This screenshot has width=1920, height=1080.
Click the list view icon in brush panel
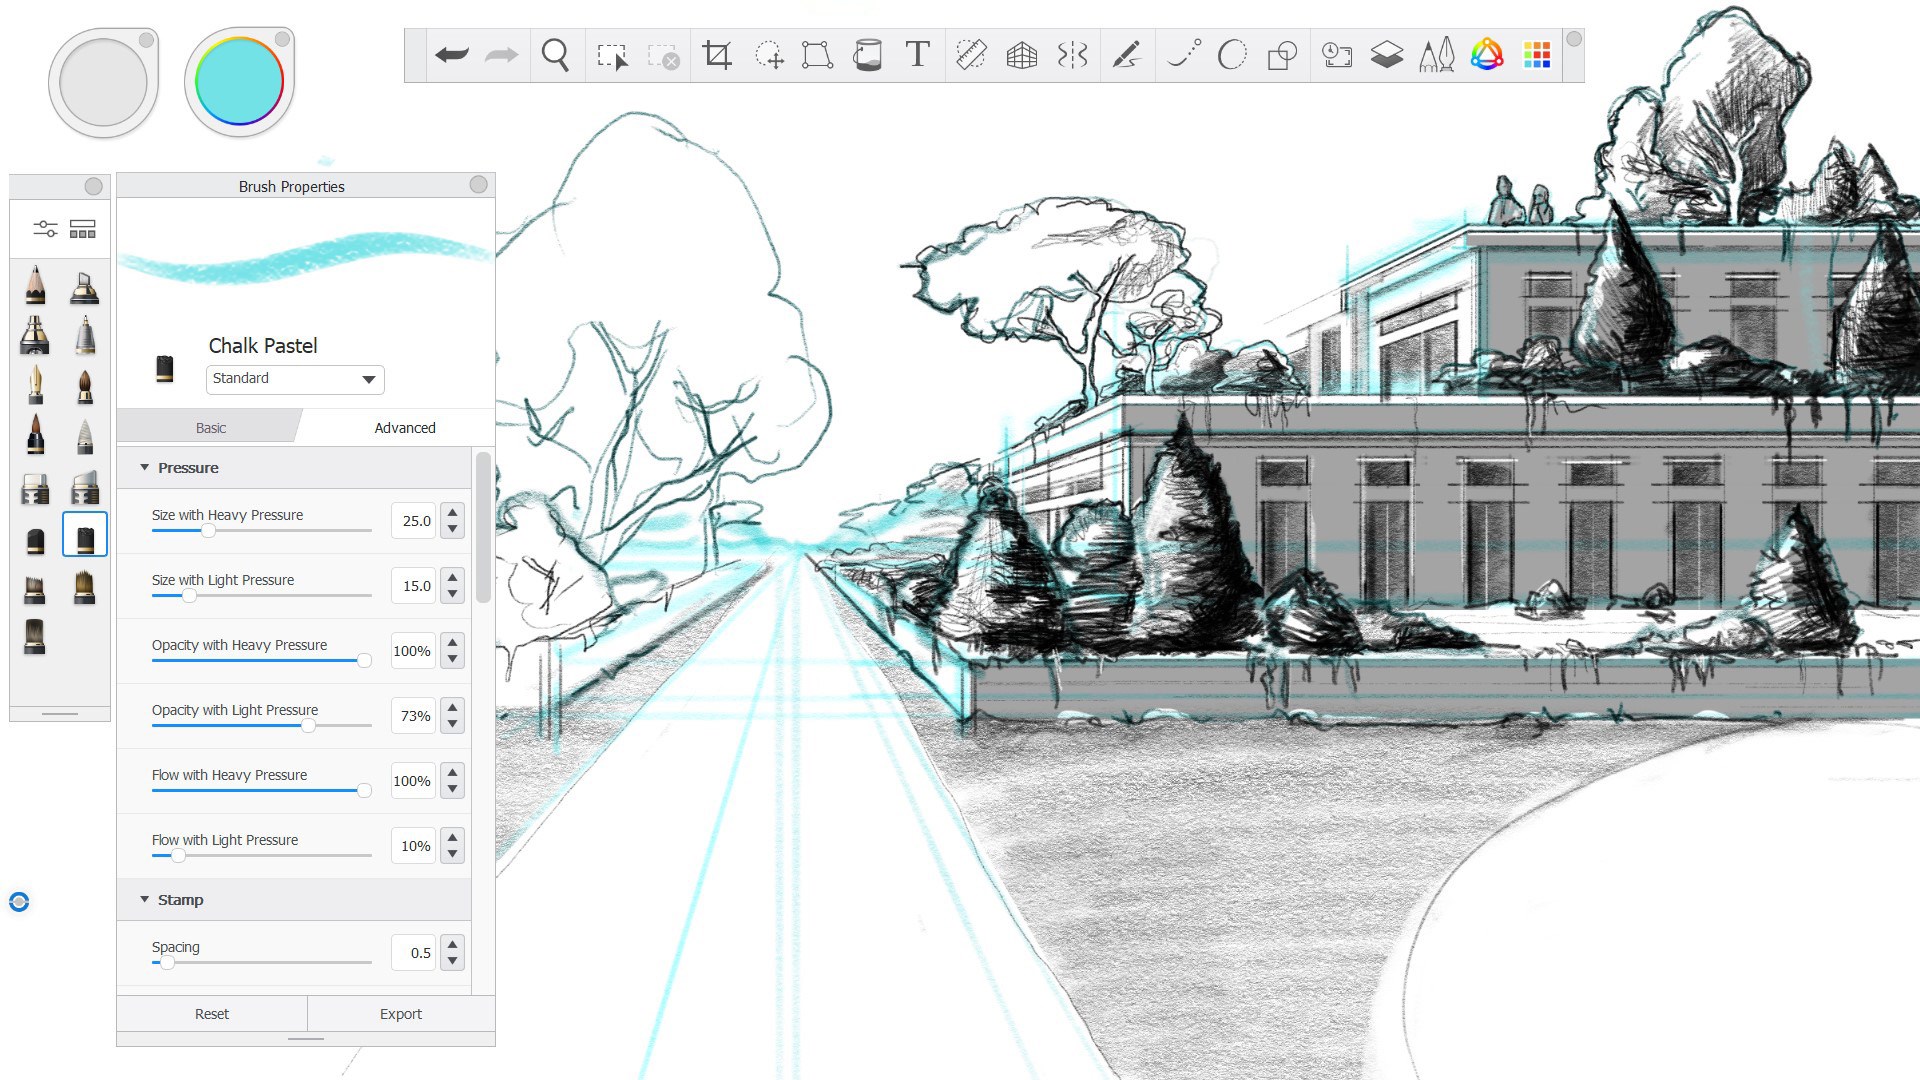tap(82, 229)
